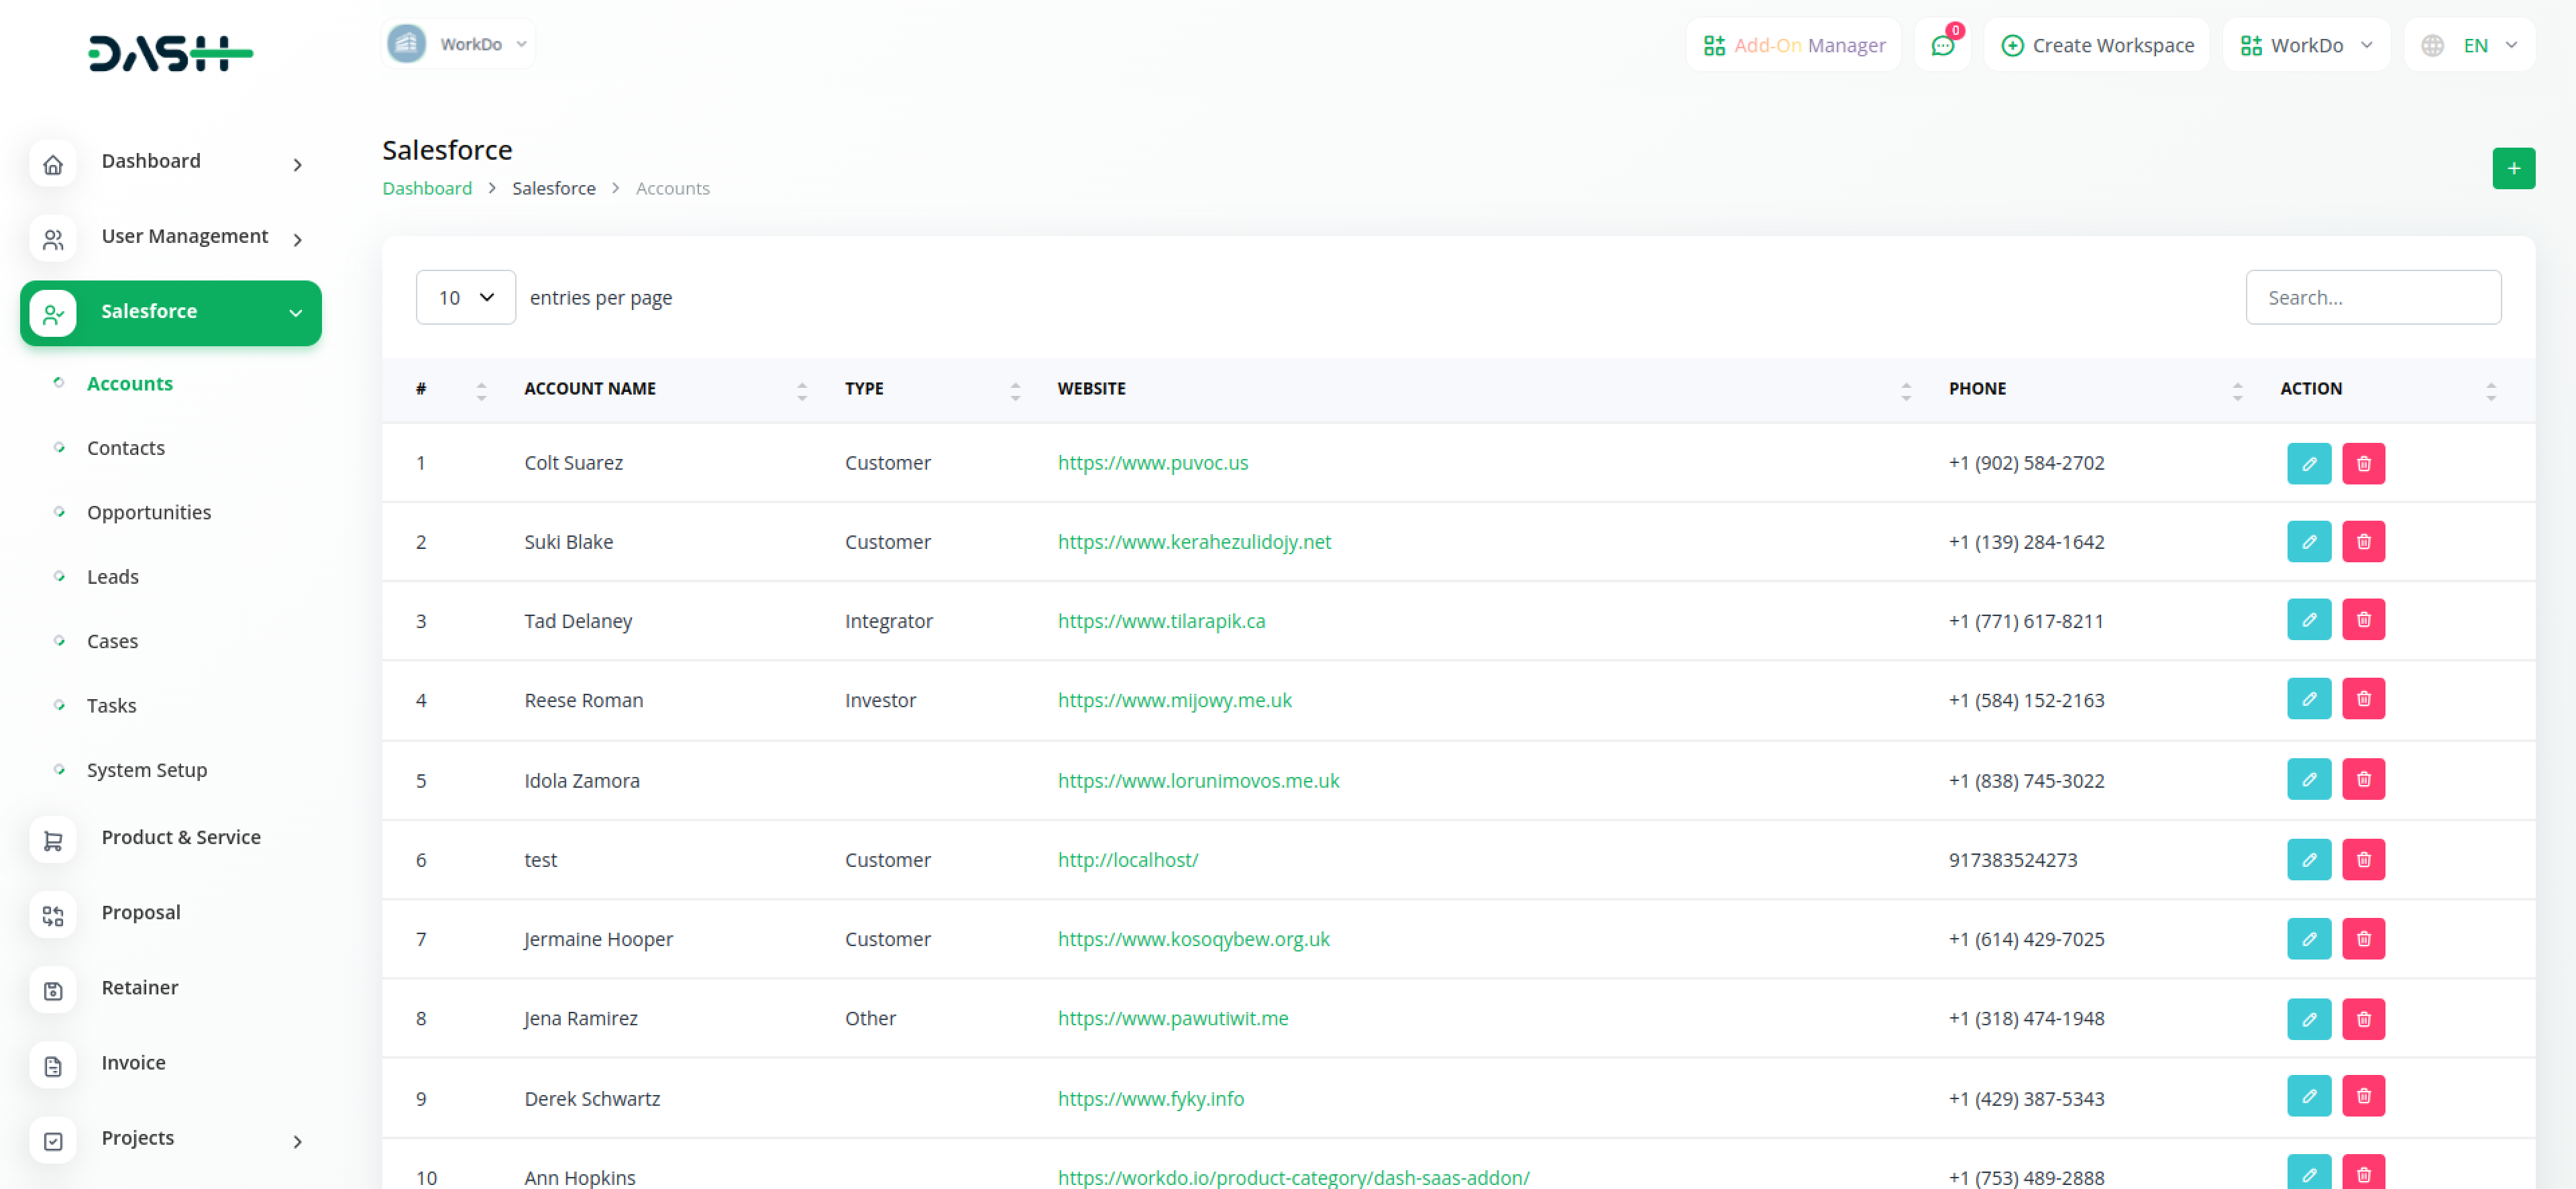Viewport: 2576px width, 1189px height.
Task: Expand the Dashboard sidebar menu
Action: (x=171, y=162)
